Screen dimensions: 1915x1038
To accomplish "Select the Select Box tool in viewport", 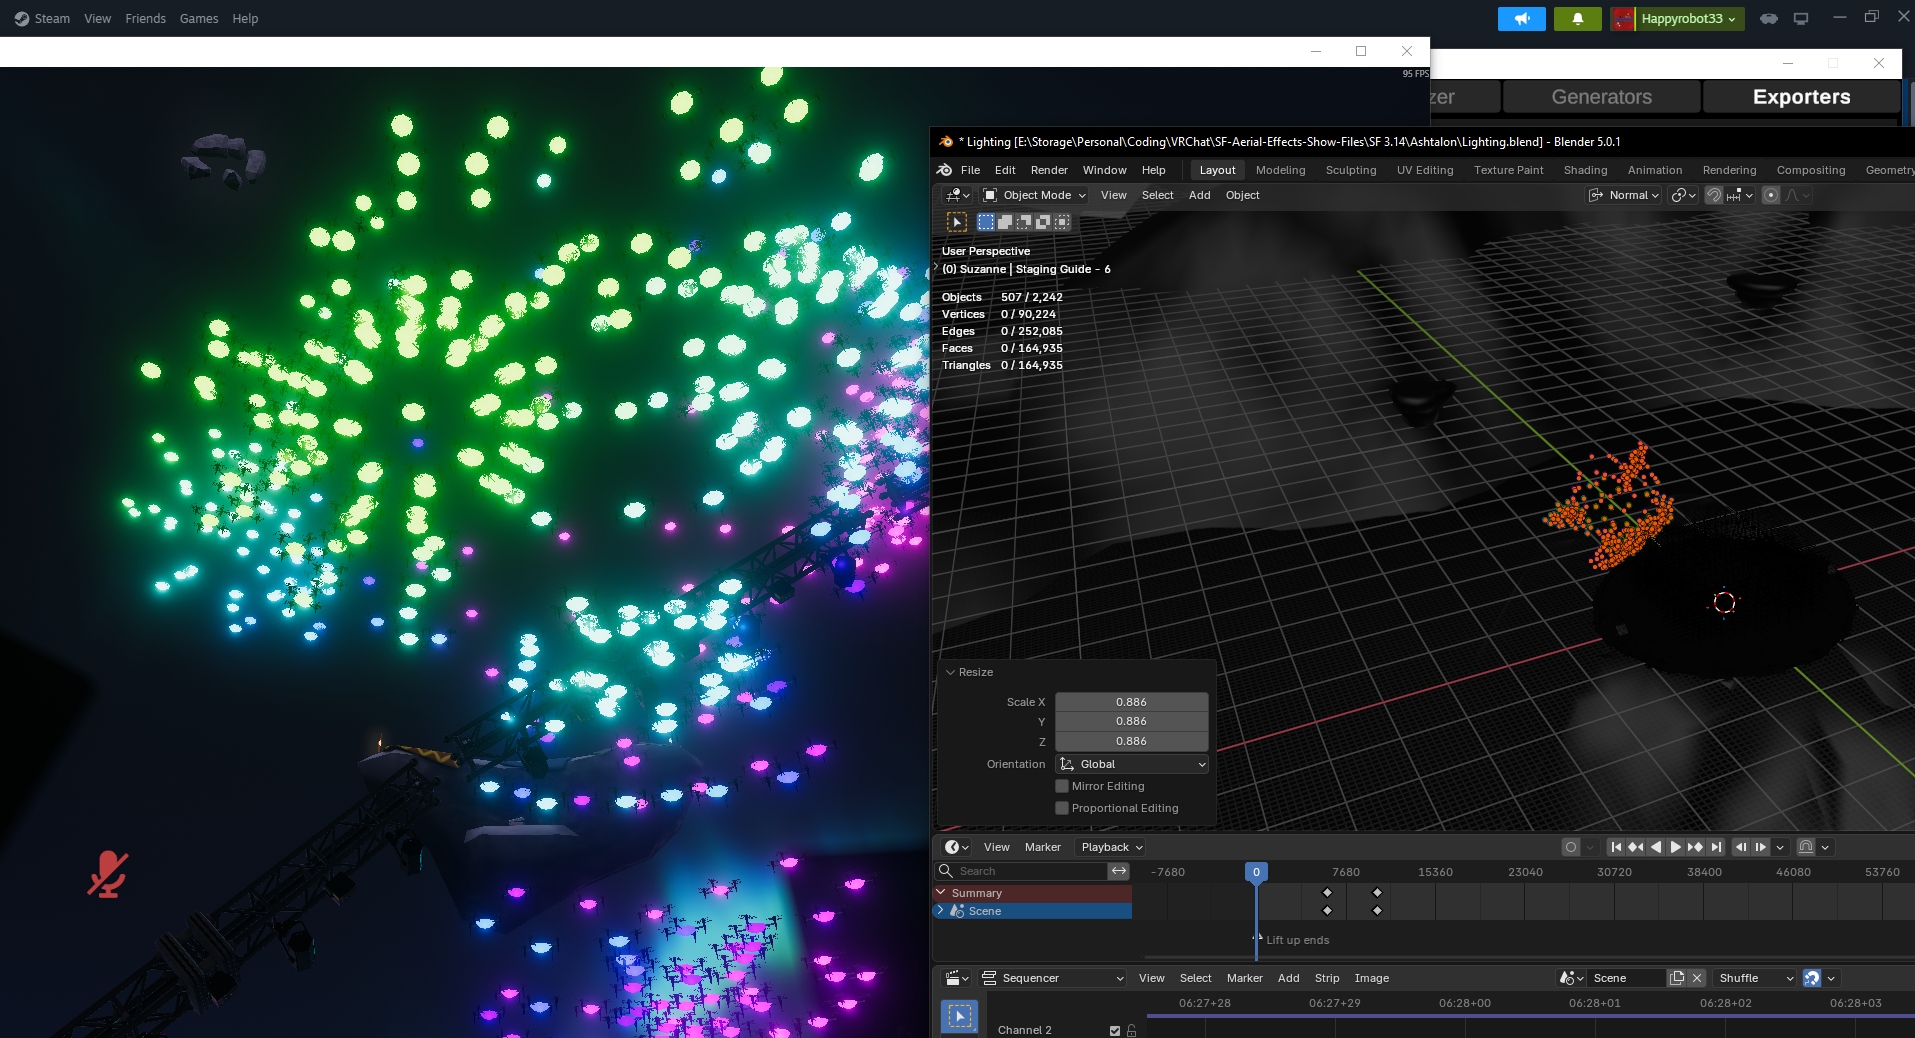I will [957, 222].
